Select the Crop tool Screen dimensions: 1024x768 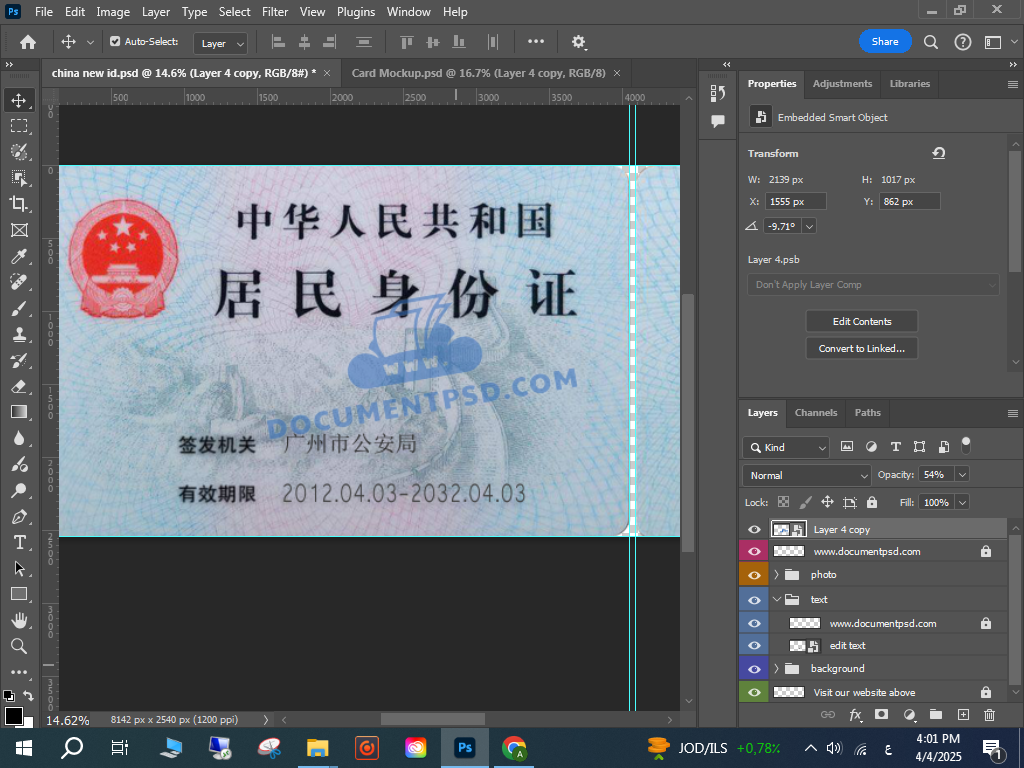point(19,204)
